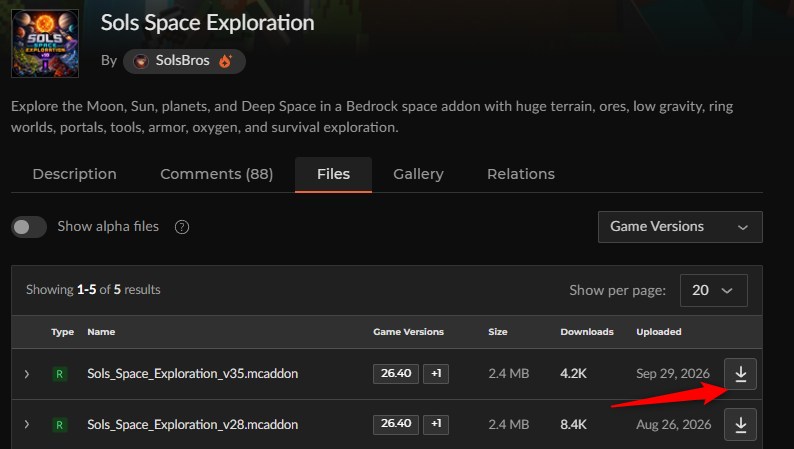
Task: Click the Game Versions column header
Action: (409, 332)
